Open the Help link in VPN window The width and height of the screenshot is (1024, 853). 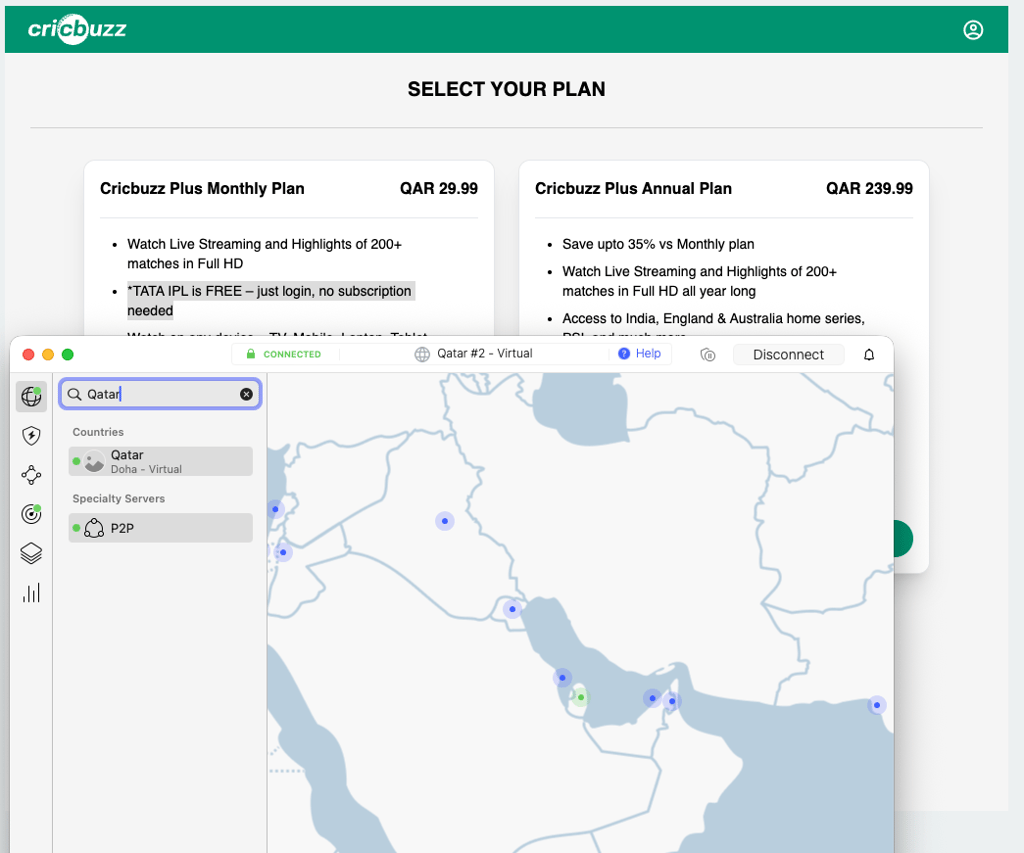pyautogui.click(x=640, y=353)
